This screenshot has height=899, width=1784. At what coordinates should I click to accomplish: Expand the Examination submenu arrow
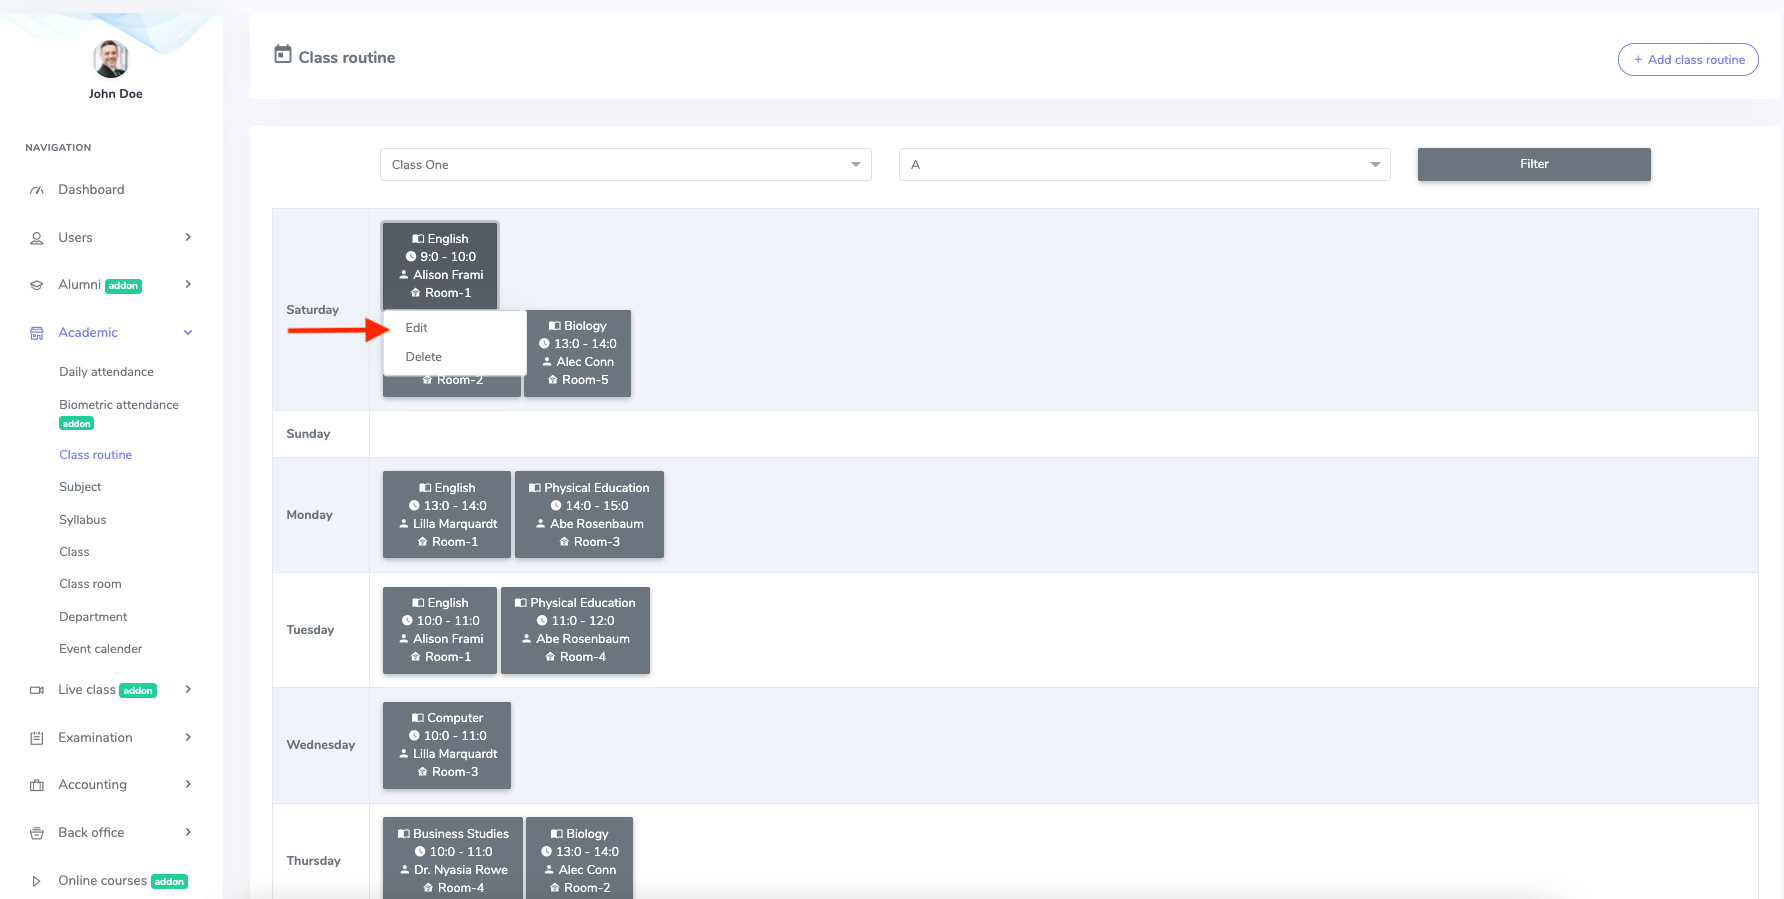coord(188,737)
